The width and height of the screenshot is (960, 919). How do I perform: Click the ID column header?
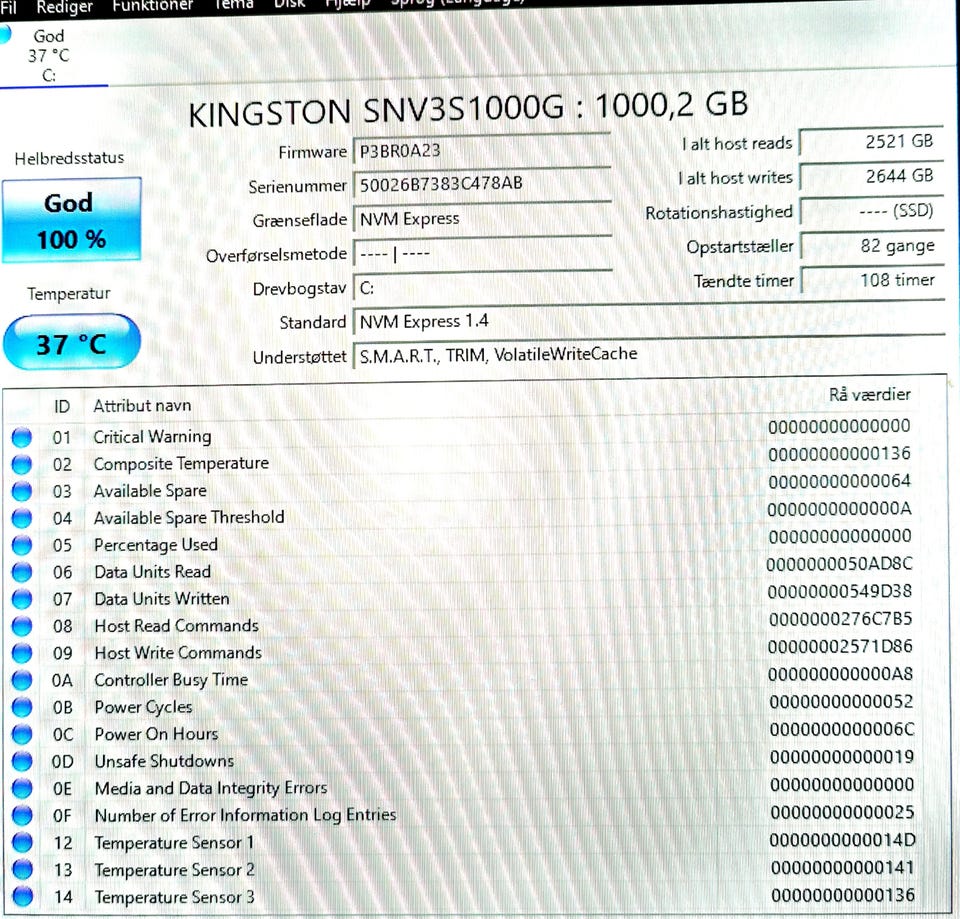click(x=62, y=407)
